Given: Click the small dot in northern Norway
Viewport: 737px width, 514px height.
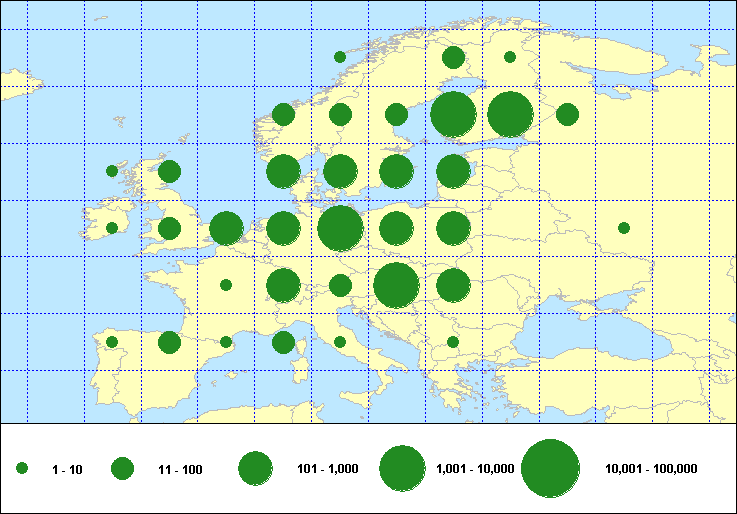Looking at the screenshot, I should (x=340, y=57).
